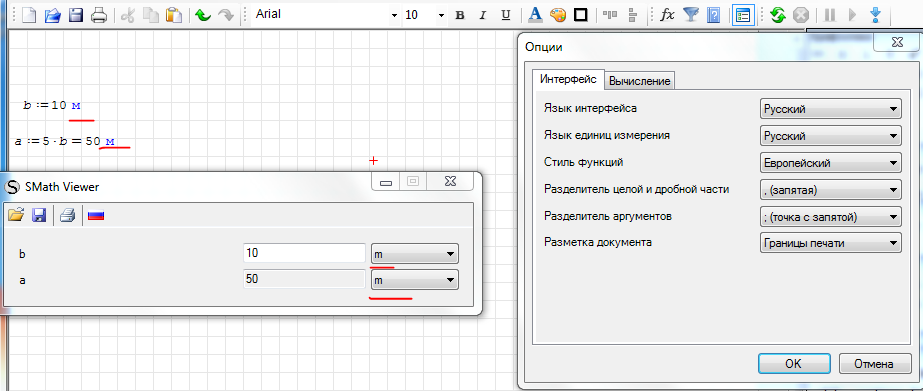This screenshot has width=923, height=391.
Task: Open the background color palette icon
Action: [557, 15]
